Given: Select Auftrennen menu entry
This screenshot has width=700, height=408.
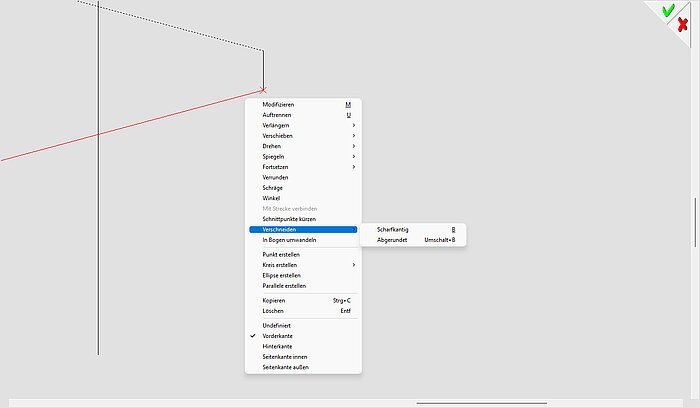Looking at the screenshot, I should pos(277,115).
